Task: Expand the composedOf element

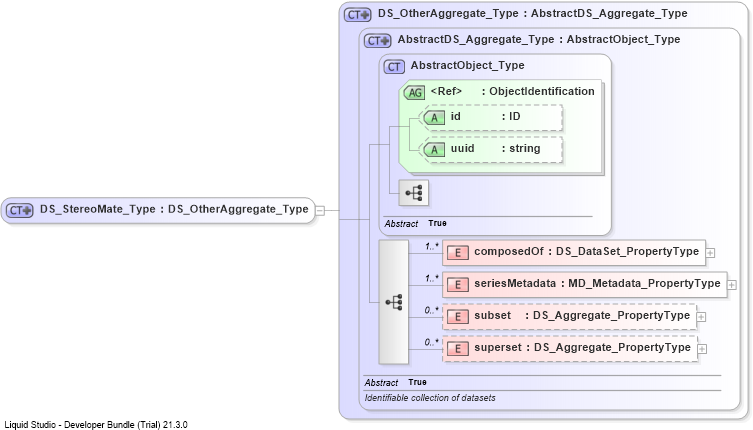Action: (710, 253)
